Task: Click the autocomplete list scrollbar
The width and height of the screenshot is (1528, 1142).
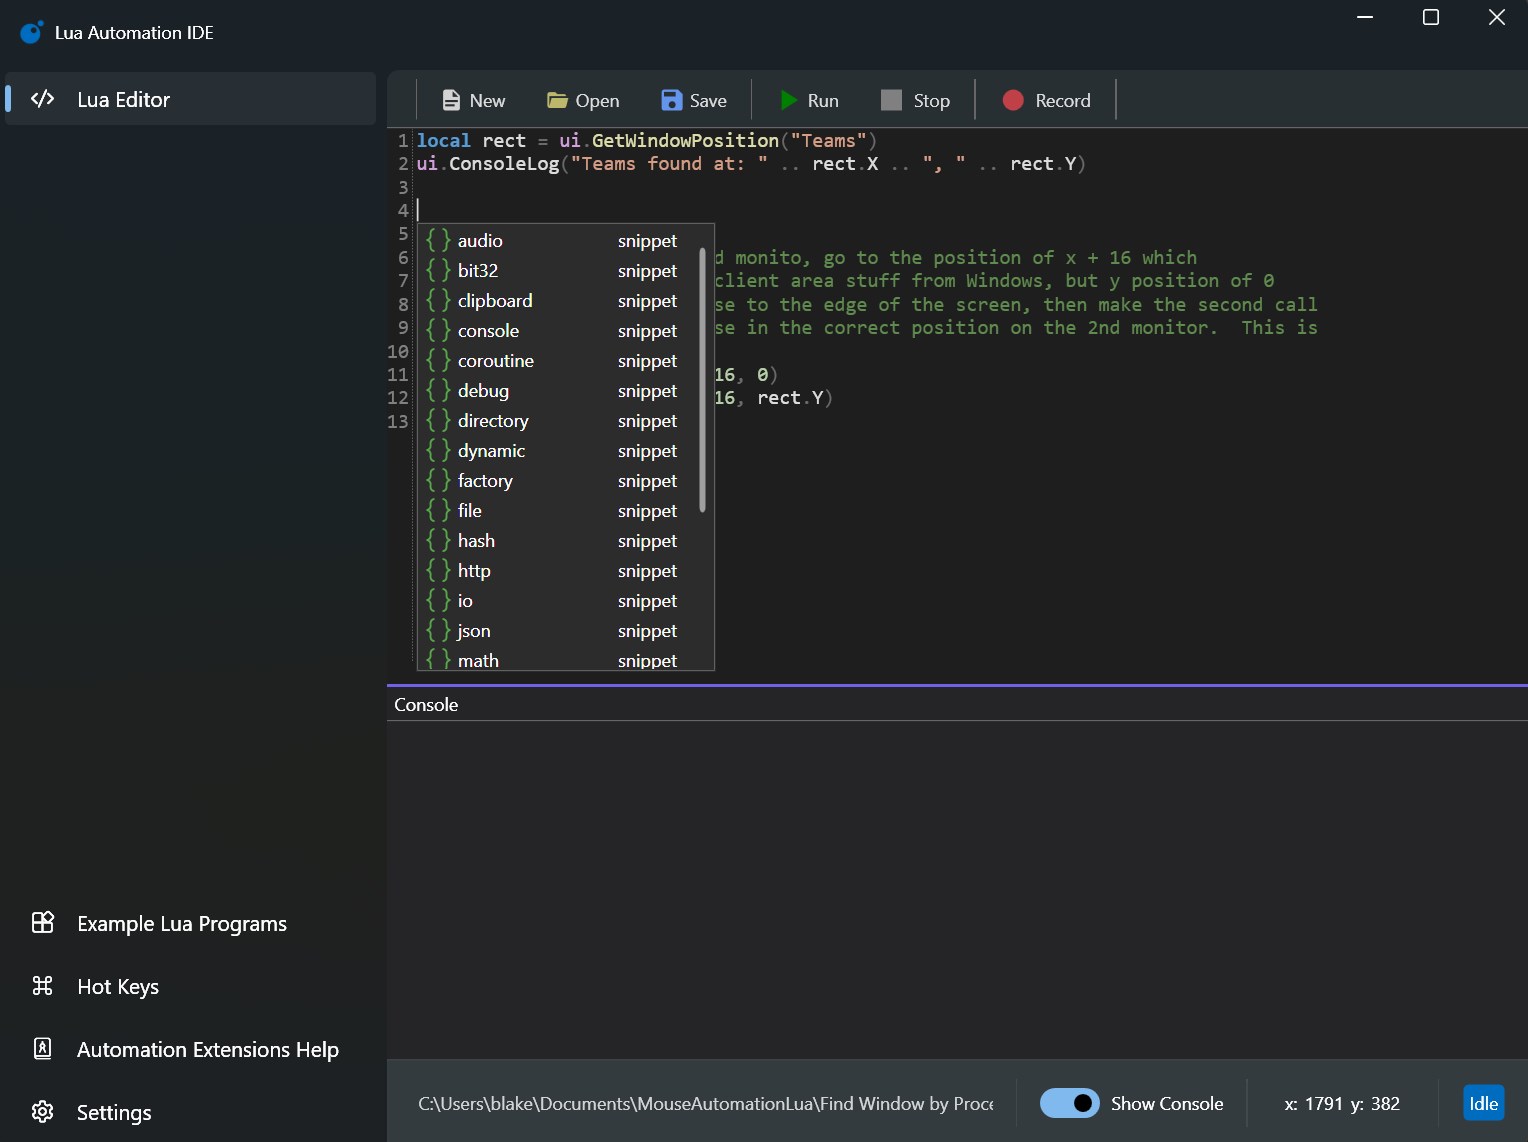Action: point(703,380)
